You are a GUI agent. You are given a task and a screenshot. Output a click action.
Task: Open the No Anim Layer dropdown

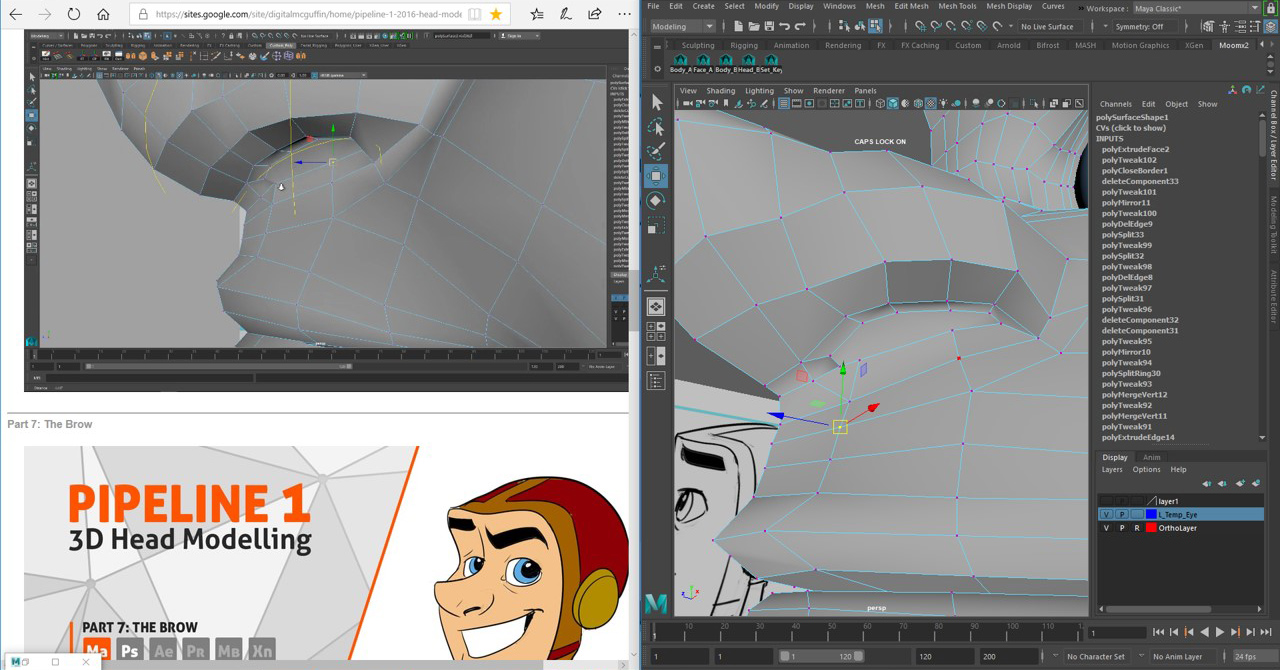(x=1183, y=657)
